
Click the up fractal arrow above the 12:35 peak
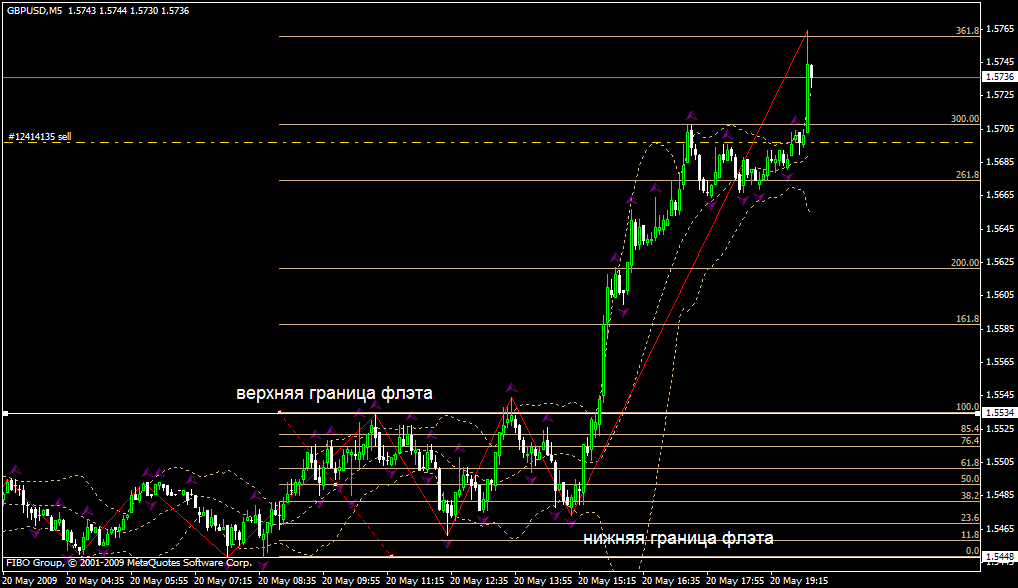[x=512, y=387]
